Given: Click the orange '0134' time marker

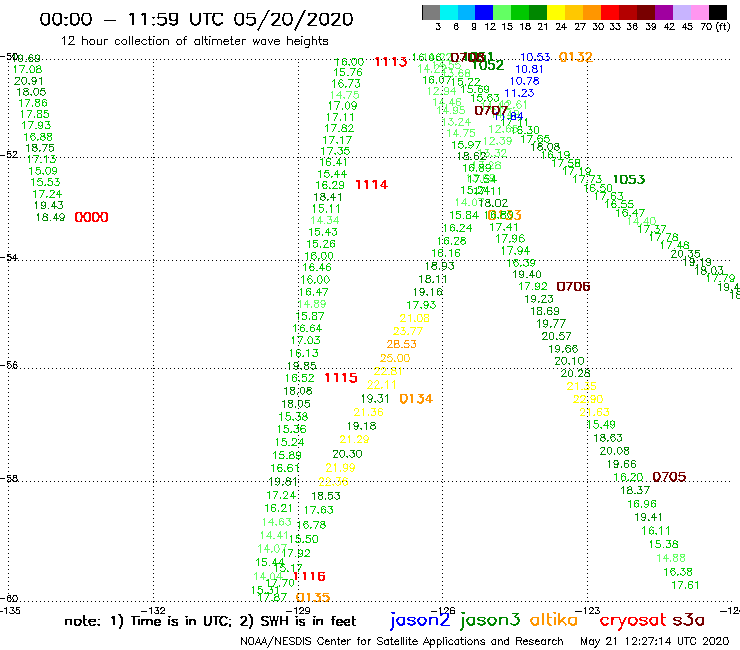Looking at the screenshot, I should tap(416, 399).
